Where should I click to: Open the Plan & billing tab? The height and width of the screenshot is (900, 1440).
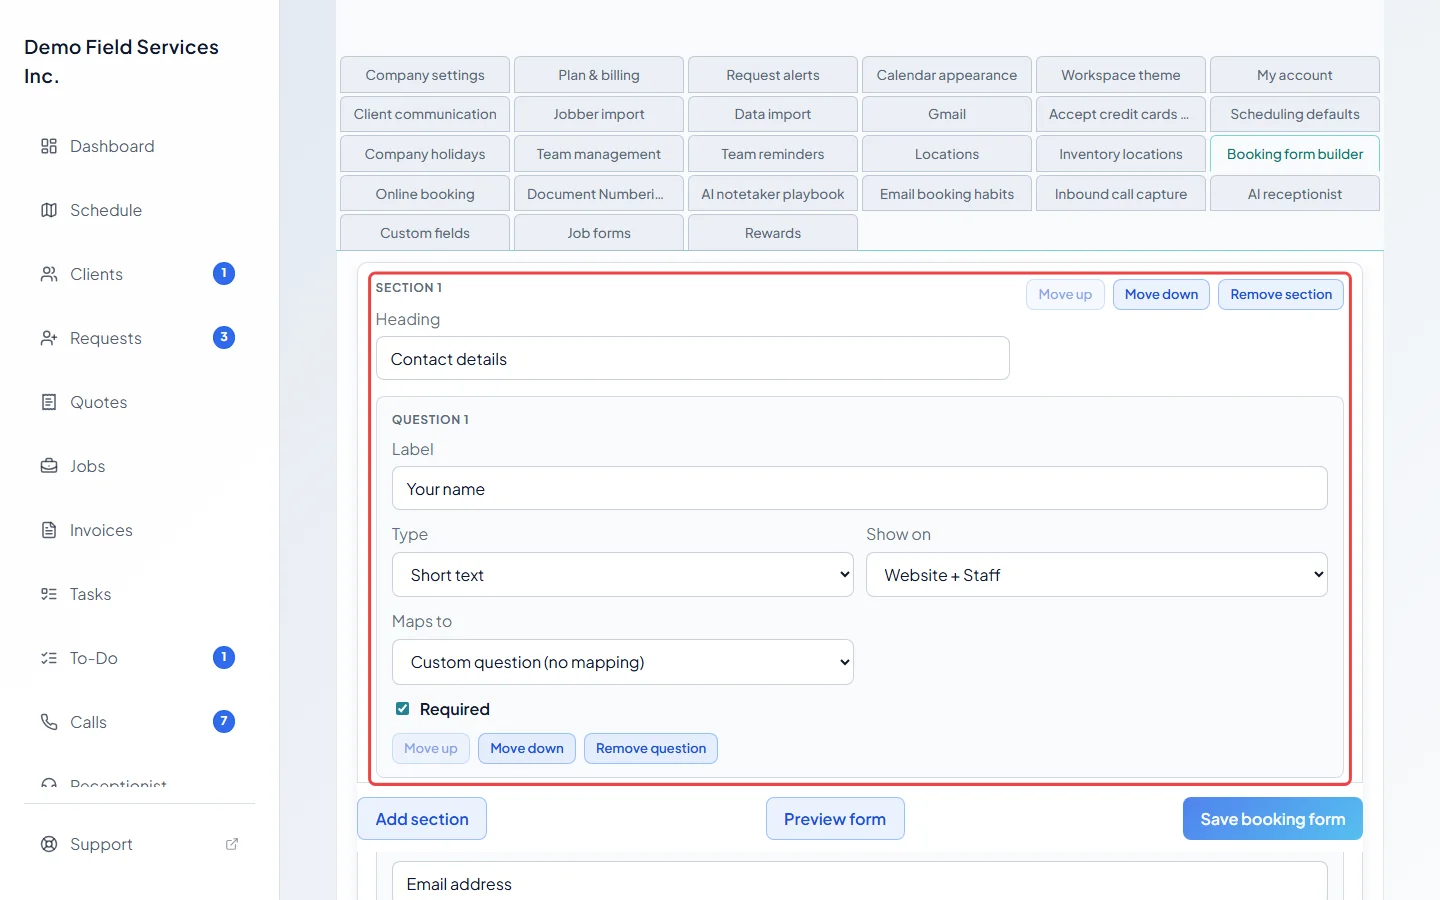click(x=599, y=75)
